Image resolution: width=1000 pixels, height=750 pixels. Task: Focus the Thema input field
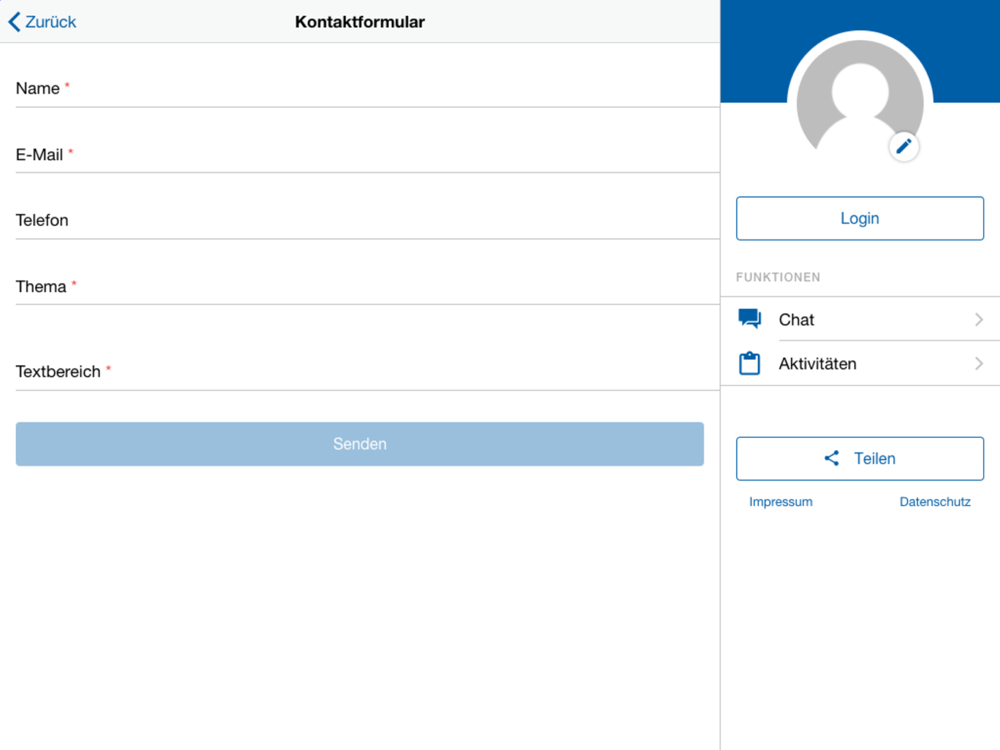[x=367, y=286]
